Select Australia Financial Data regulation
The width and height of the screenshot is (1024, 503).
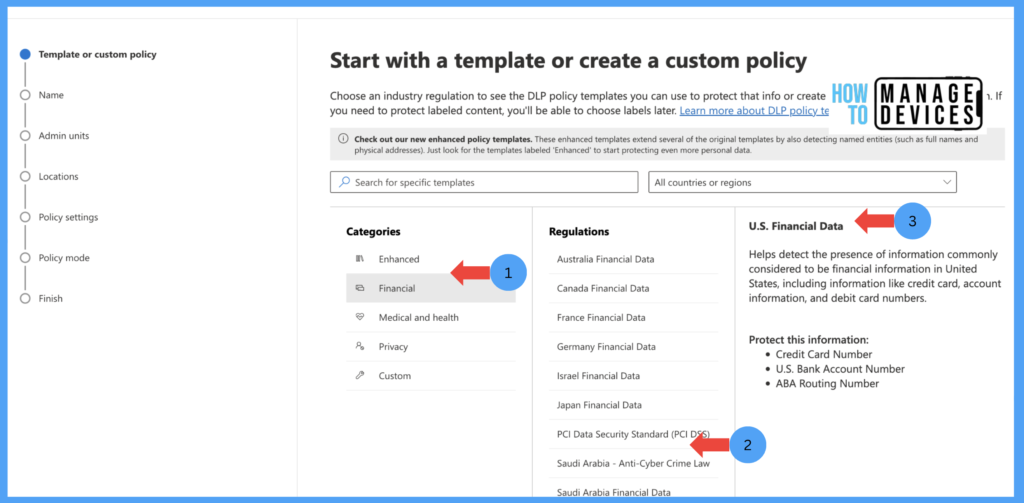[605, 259]
